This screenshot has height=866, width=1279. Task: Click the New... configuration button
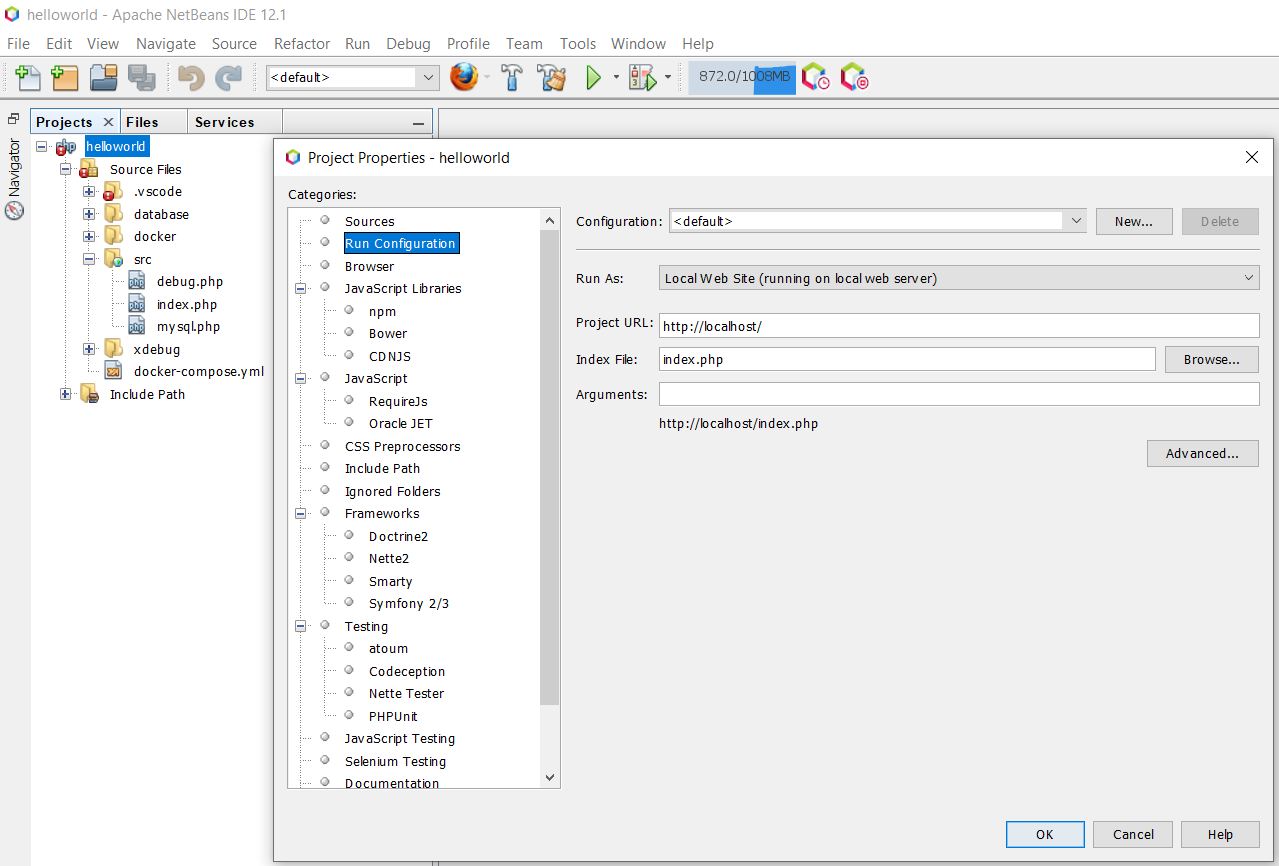[x=1134, y=221]
